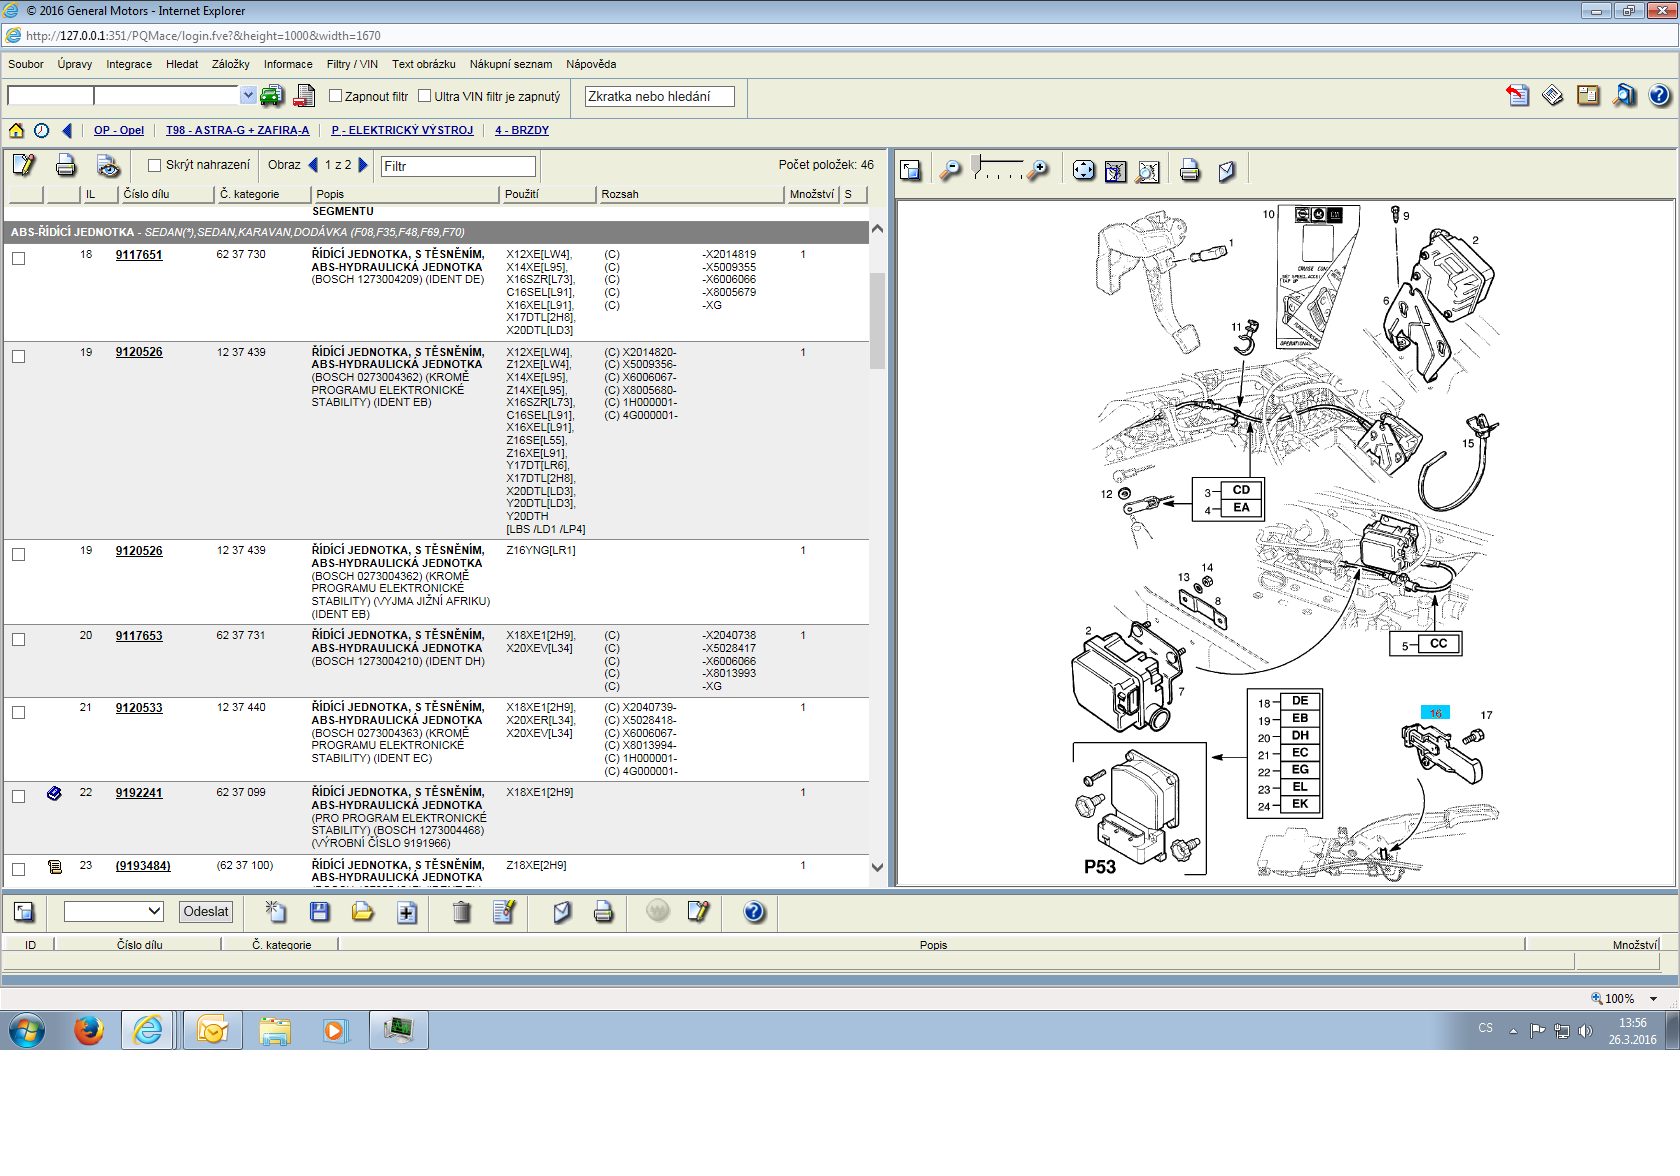Show the next illustration (right arrow)
The height and width of the screenshot is (1176, 1680).
coord(363,165)
